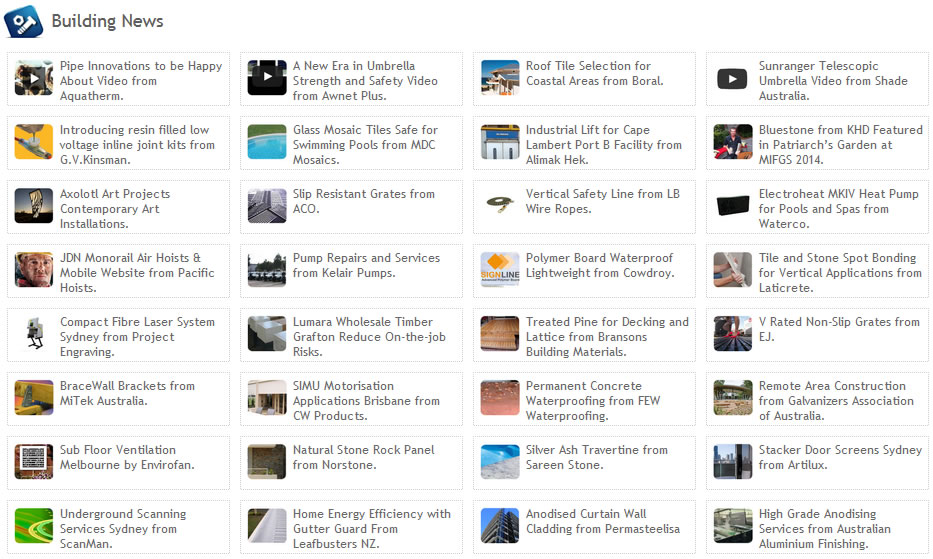
Task: Open Vertical Safety Line from LB Wire Ropes
Action: 603,201
